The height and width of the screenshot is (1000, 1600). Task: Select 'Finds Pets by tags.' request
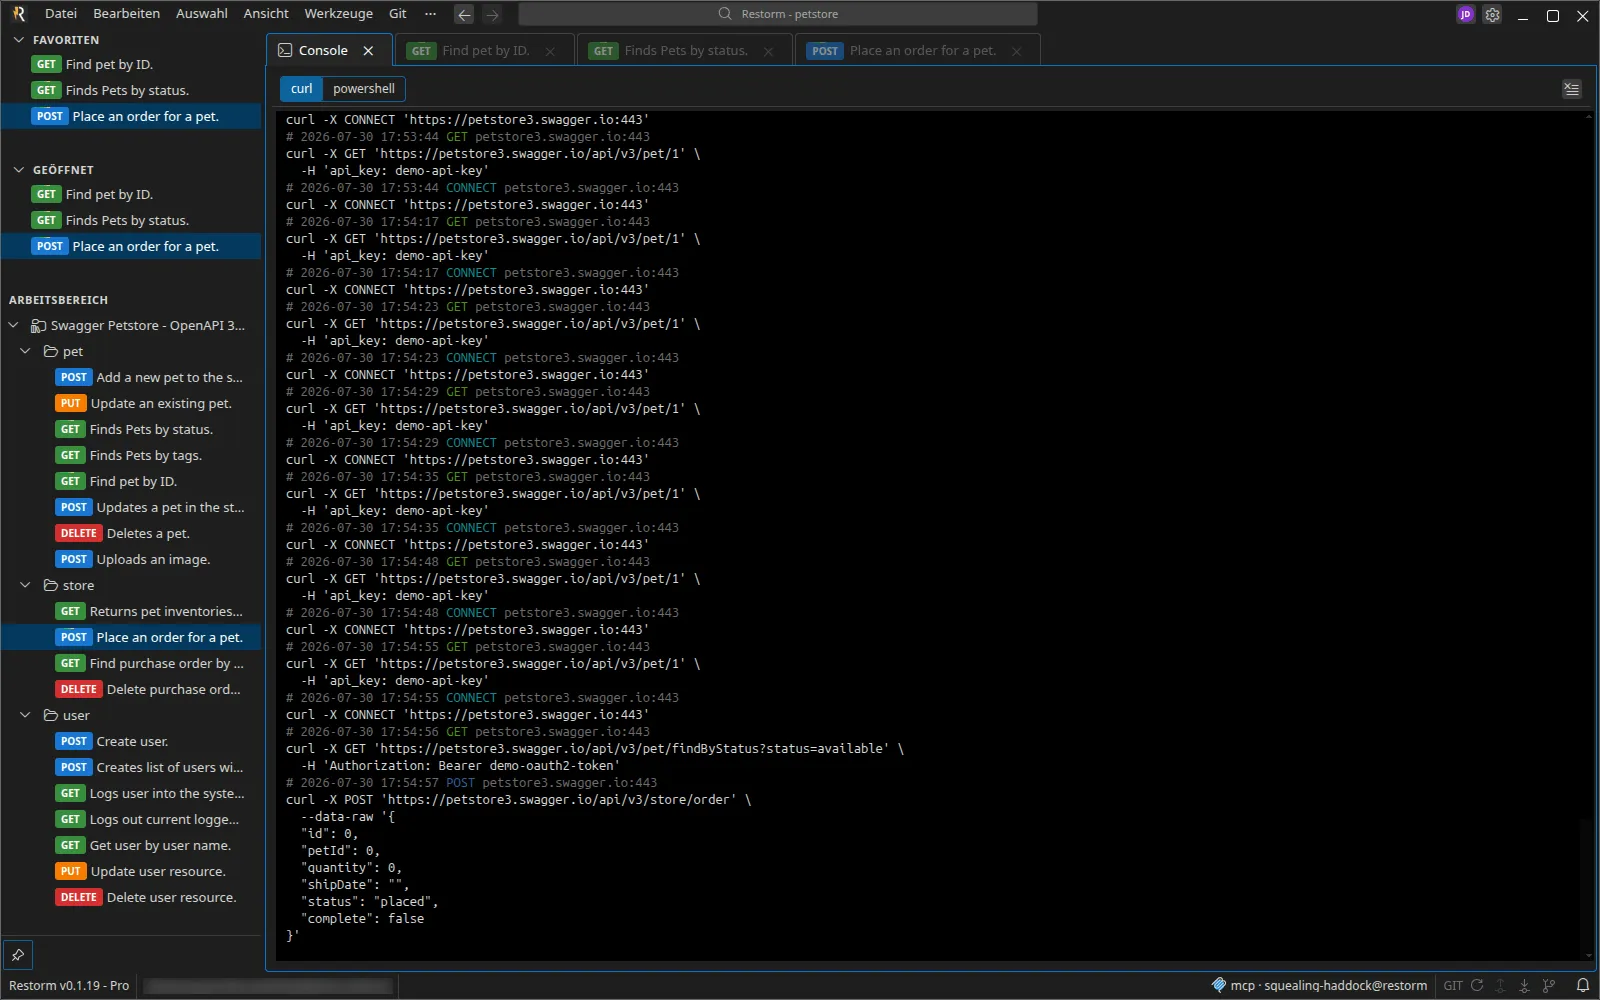[131, 456]
